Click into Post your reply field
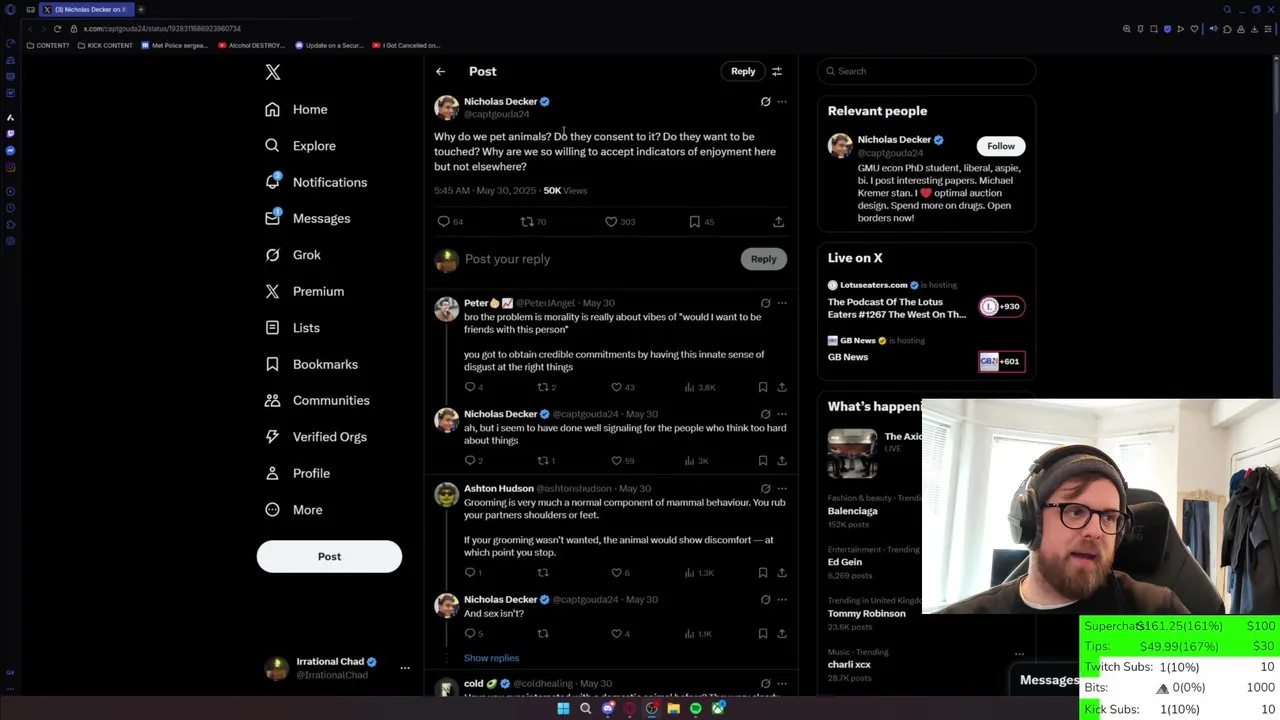 coord(600,259)
